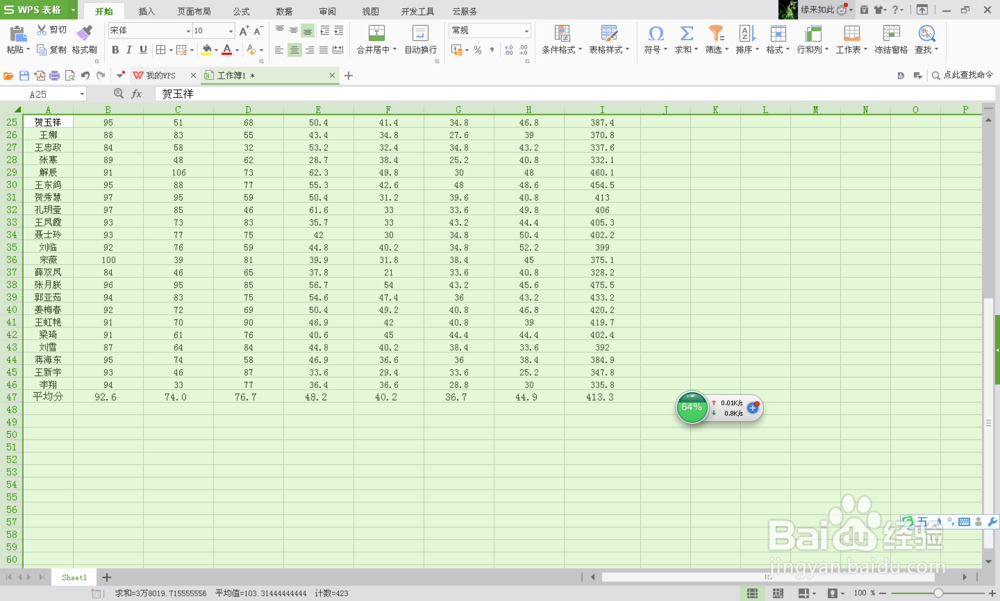
Task: Click the save disk icon in quick toolbar
Action: (24, 76)
